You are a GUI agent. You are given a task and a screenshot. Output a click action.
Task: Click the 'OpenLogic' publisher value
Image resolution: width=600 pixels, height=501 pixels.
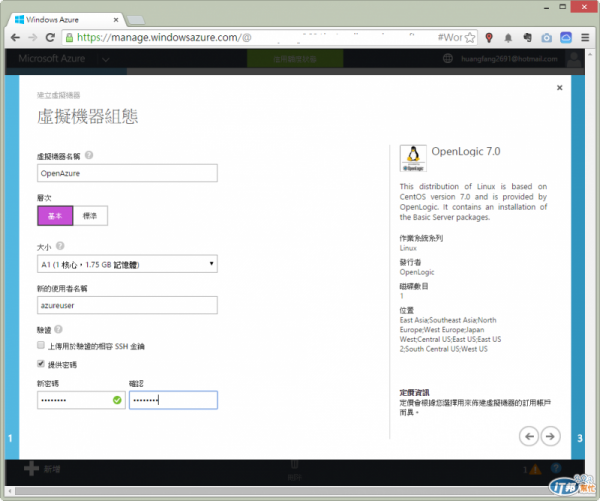[417, 272]
